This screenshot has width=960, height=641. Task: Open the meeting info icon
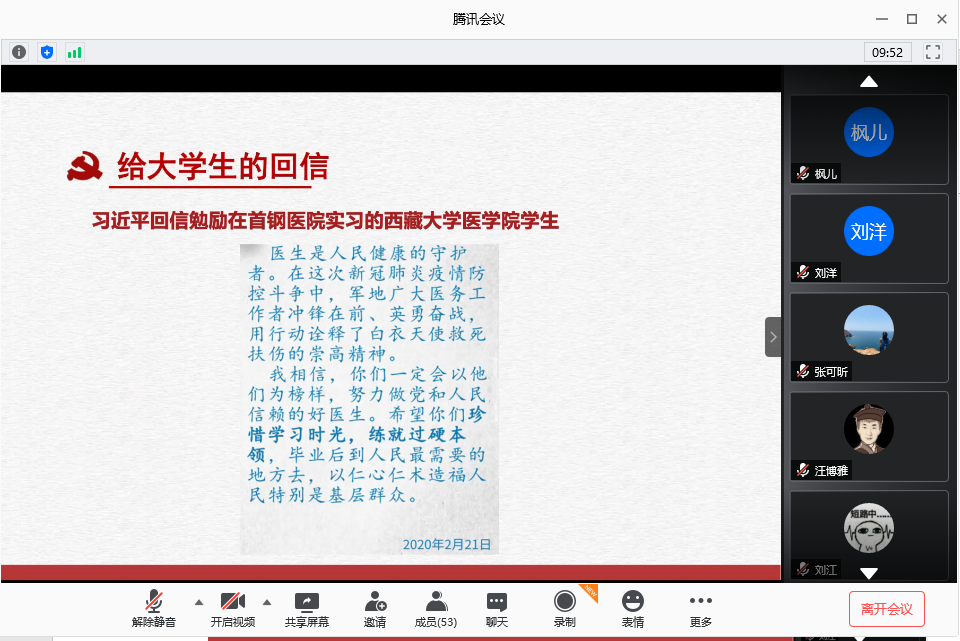click(19, 52)
